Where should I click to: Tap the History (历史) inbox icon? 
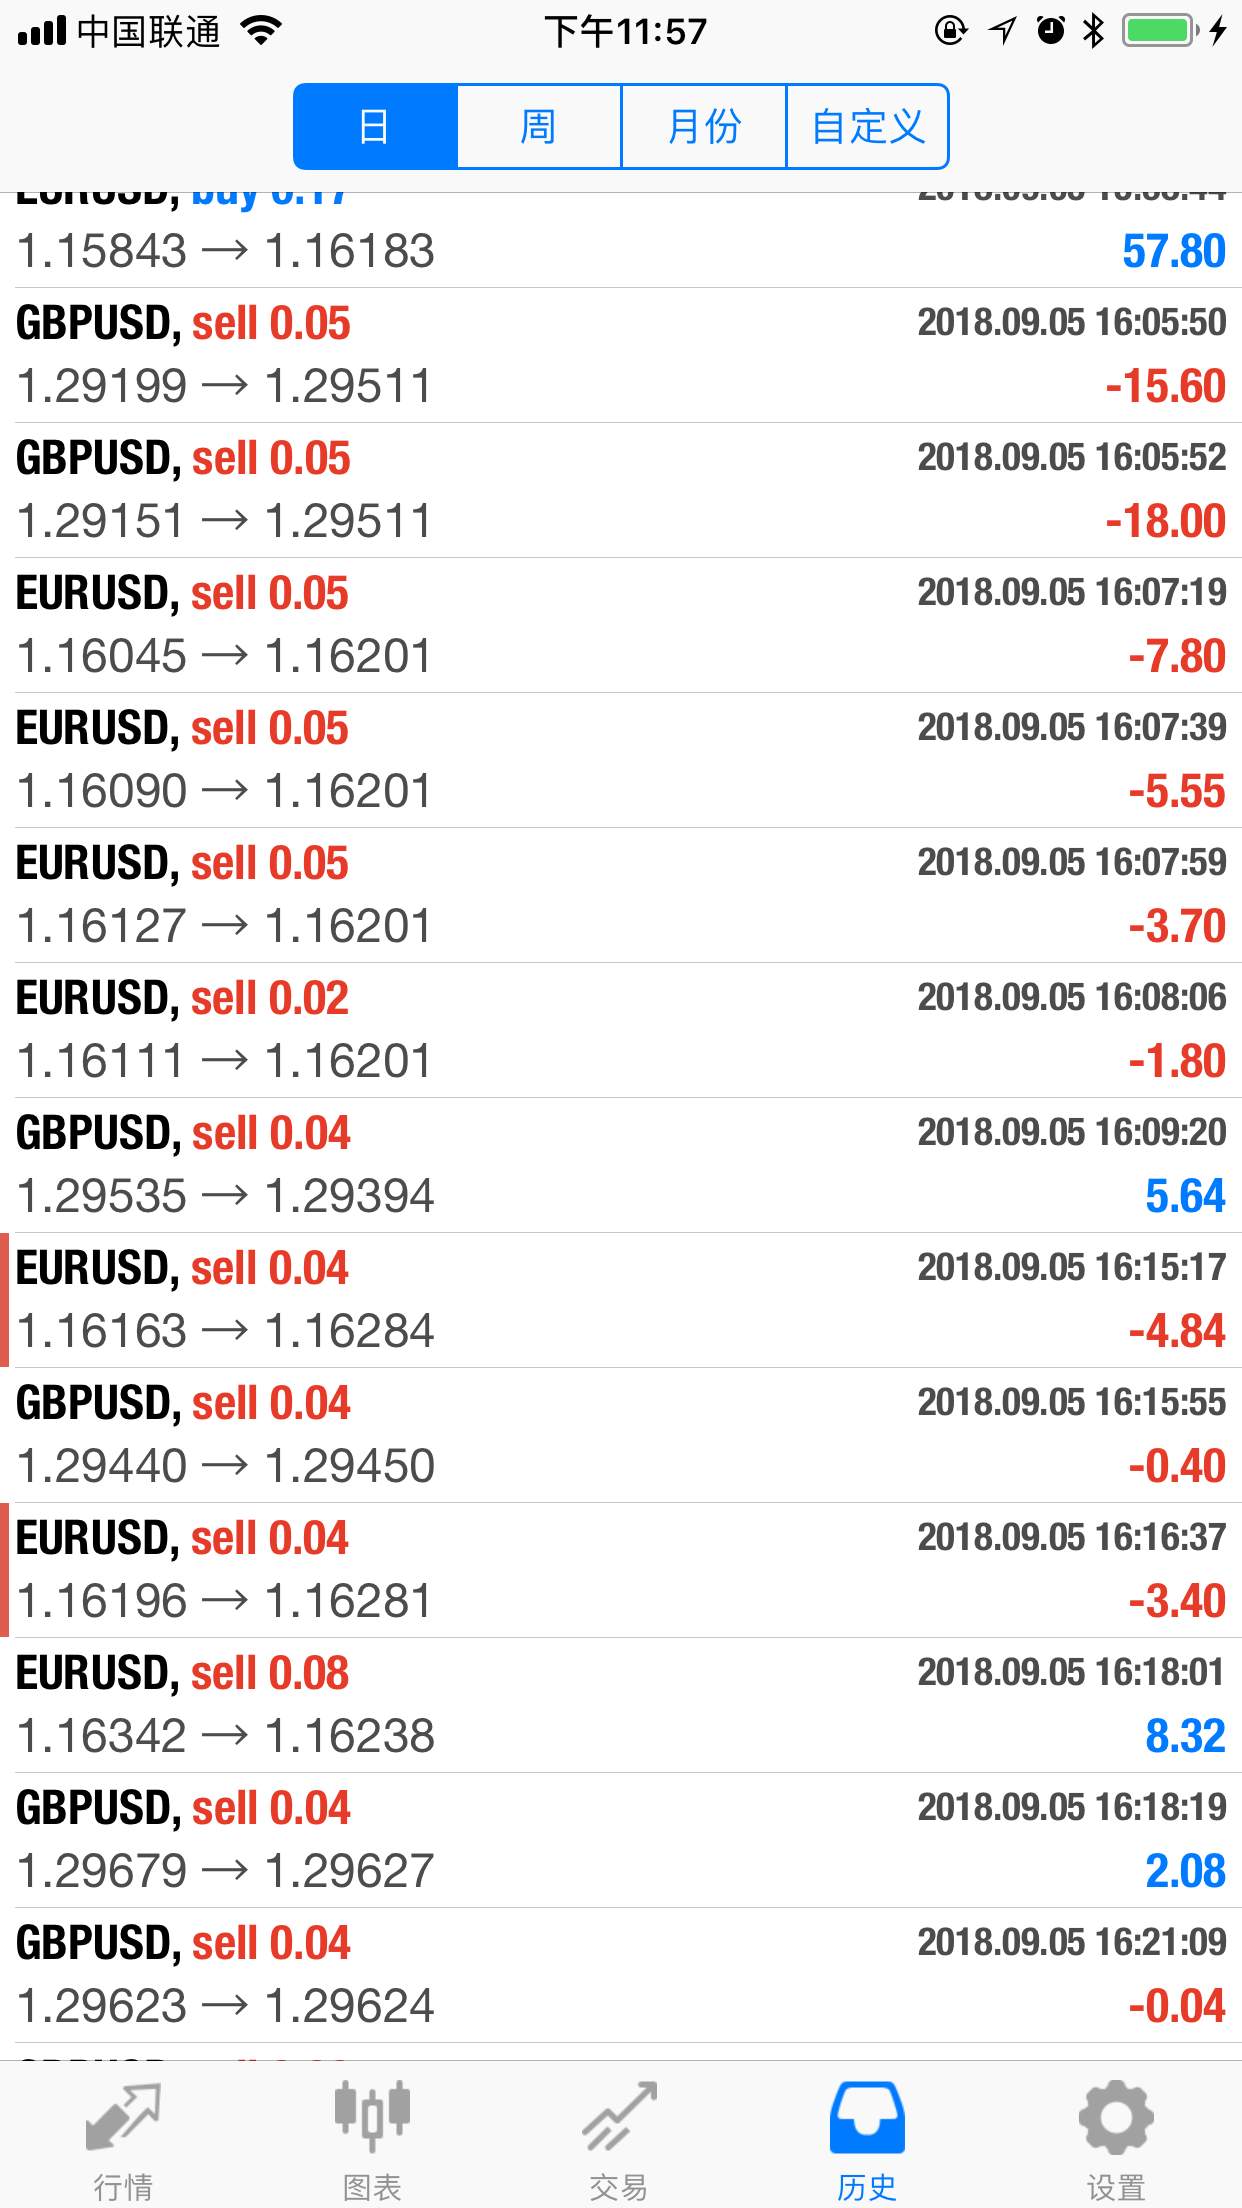click(867, 2117)
